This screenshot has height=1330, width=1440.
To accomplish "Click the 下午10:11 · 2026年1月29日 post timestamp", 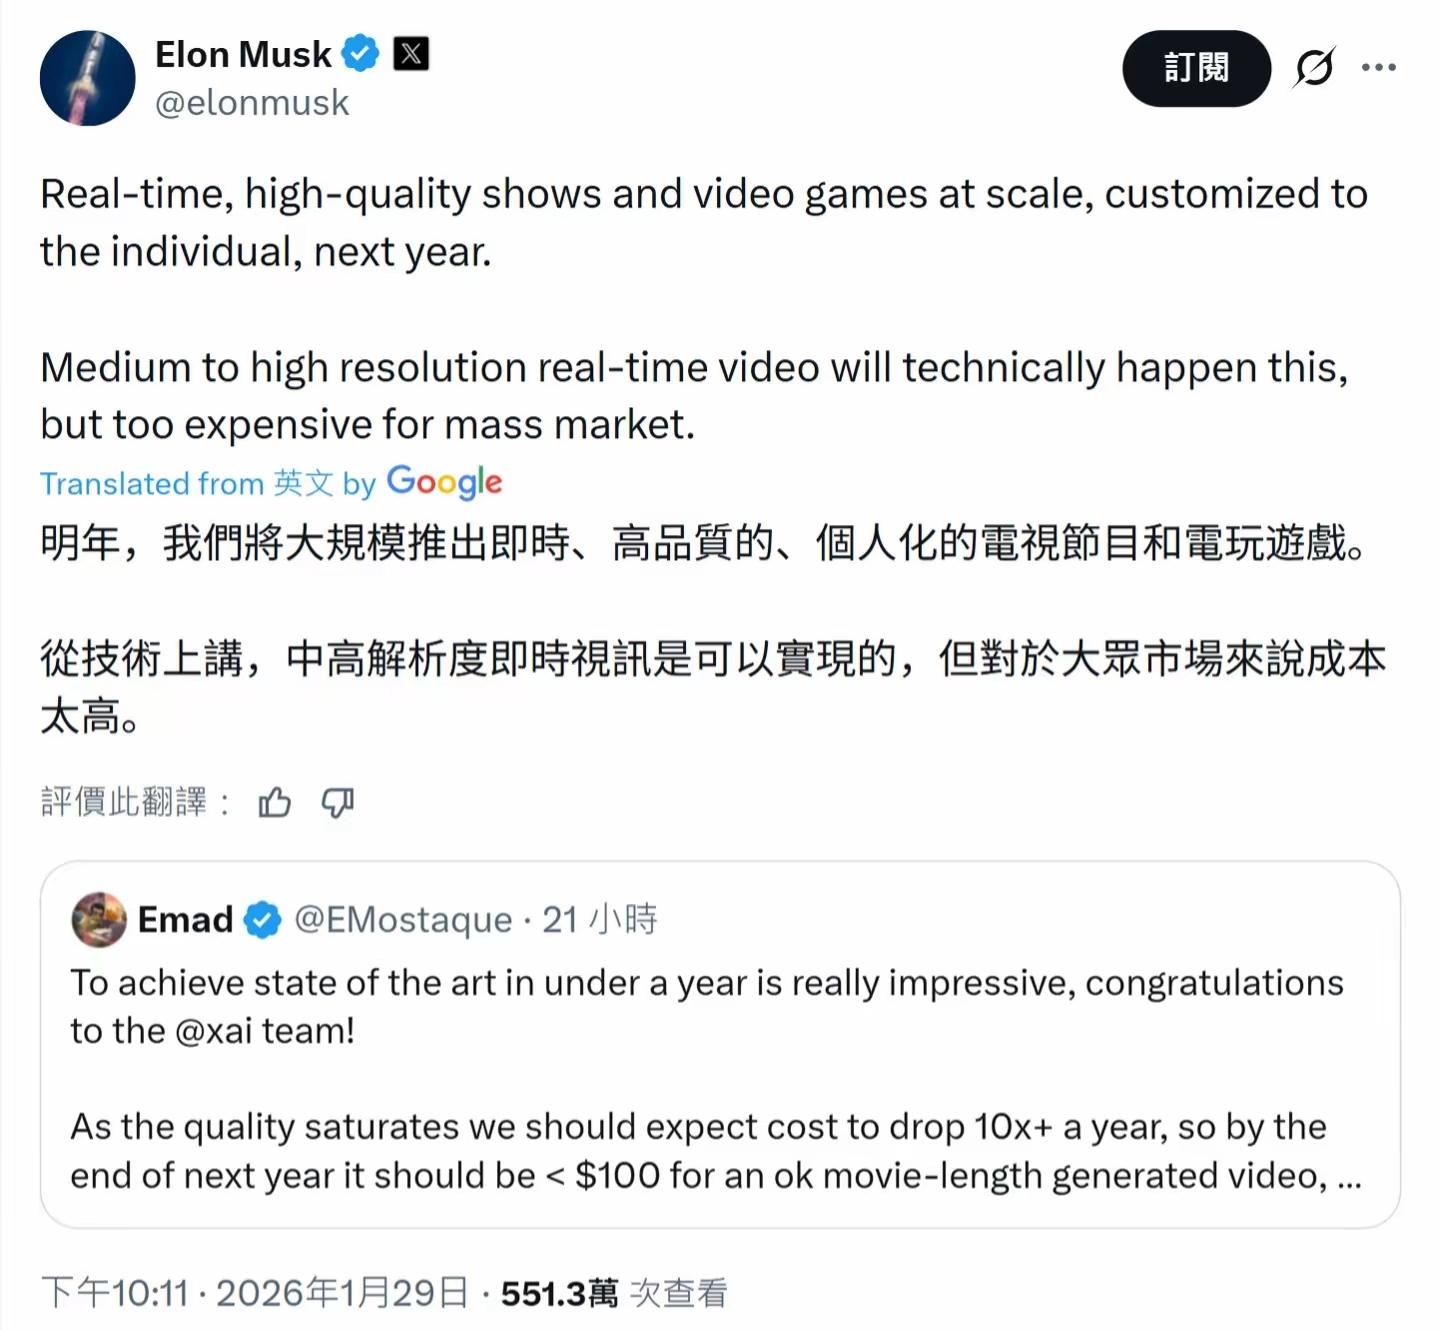I will point(255,1293).
